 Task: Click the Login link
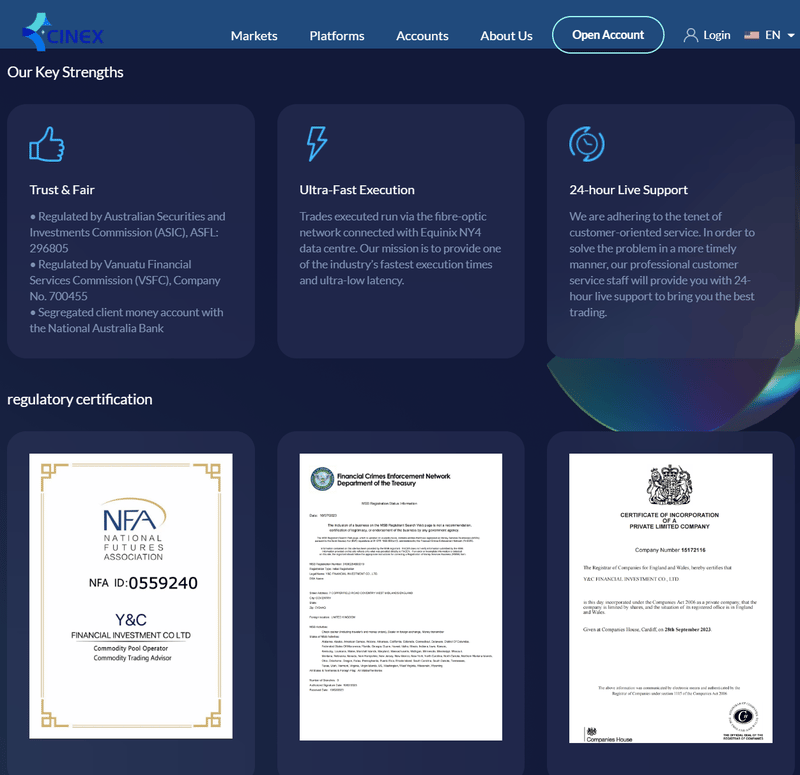click(x=716, y=35)
